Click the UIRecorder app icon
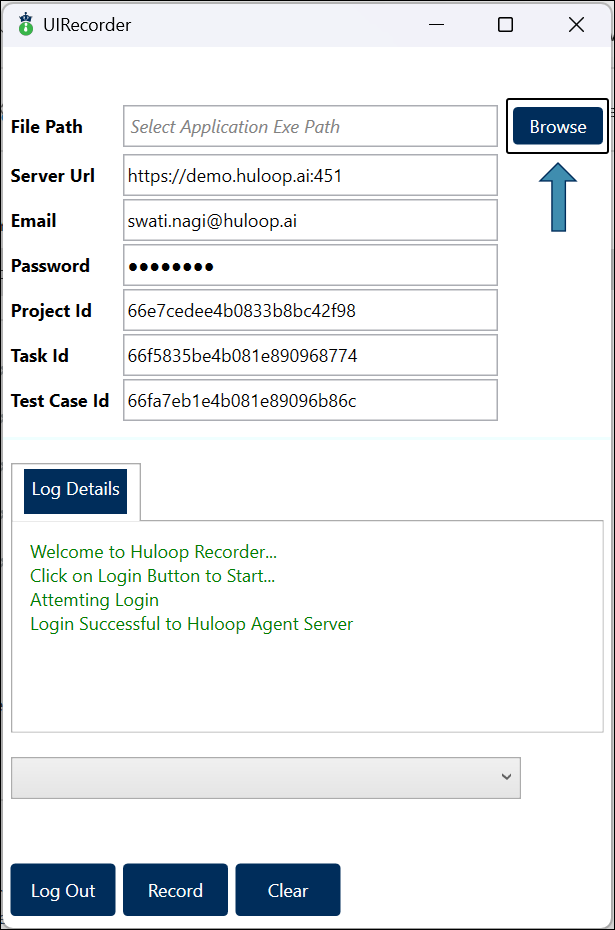This screenshot has width=615, height=930. [x=26, y=25]
